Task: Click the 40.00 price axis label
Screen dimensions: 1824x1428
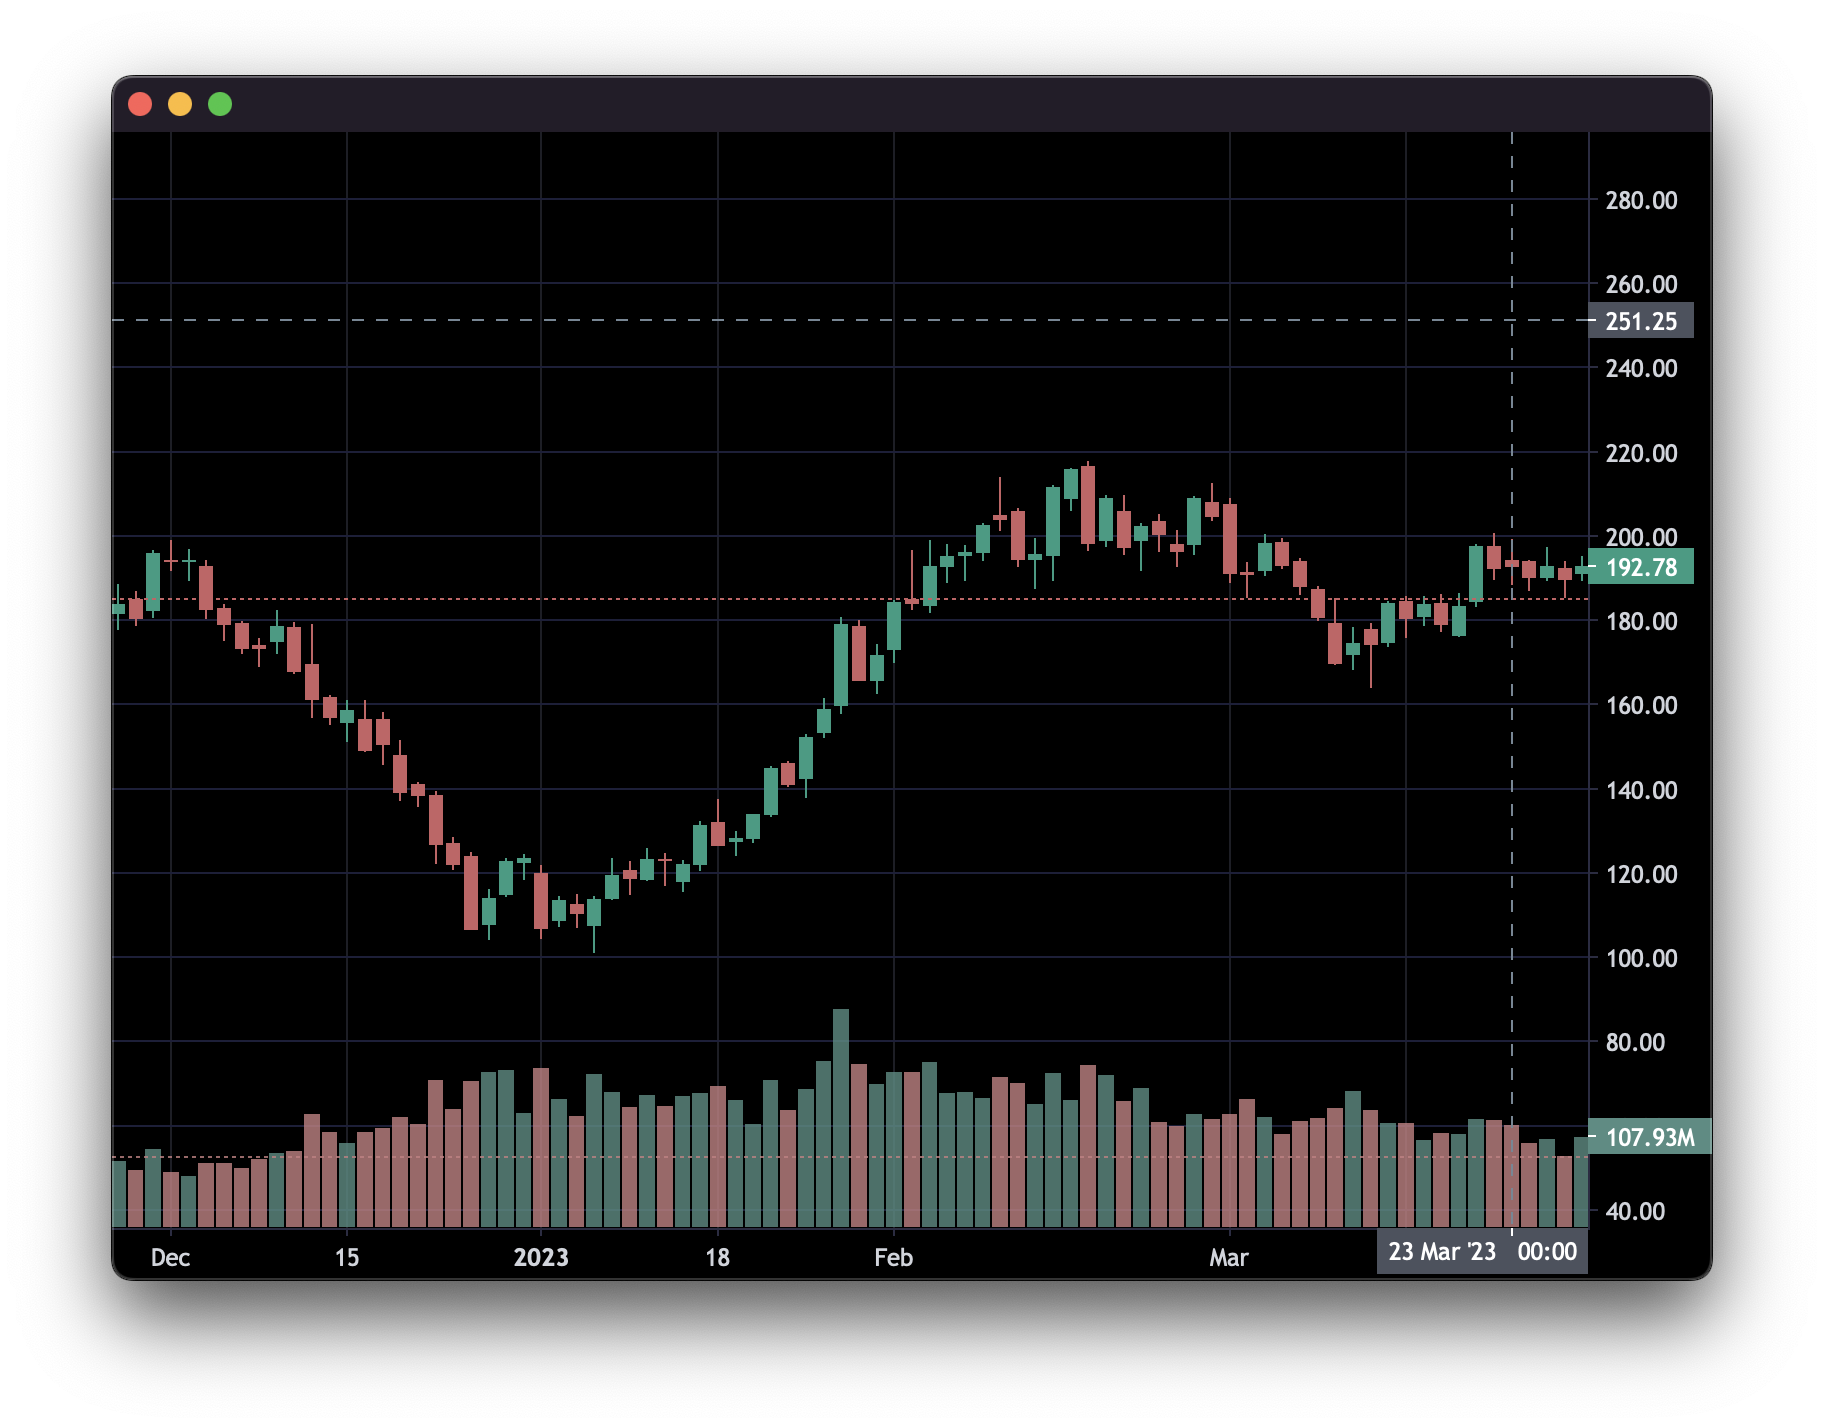Action: coord(1635,1211)
